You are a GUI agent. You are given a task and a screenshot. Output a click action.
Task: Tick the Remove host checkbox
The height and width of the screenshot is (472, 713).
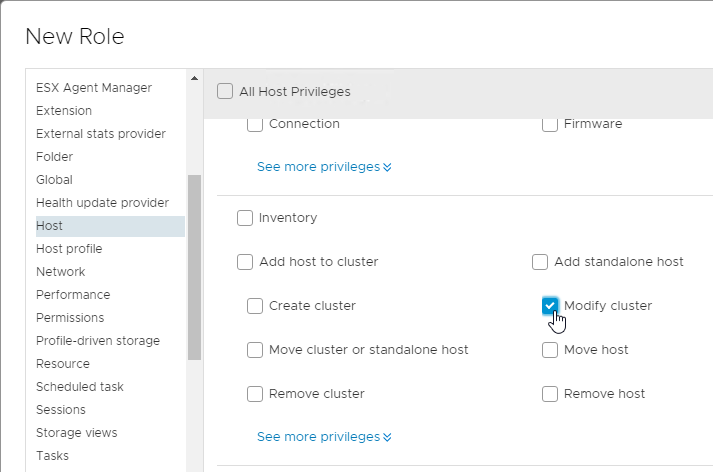coord(550,394)
